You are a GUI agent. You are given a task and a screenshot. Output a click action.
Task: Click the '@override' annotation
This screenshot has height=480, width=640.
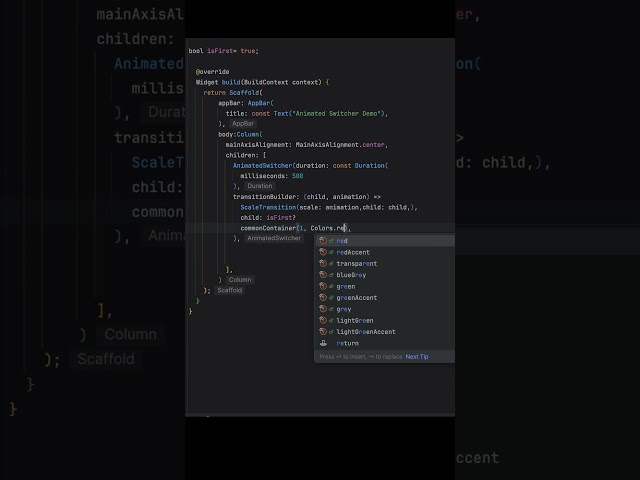(212, 72)
